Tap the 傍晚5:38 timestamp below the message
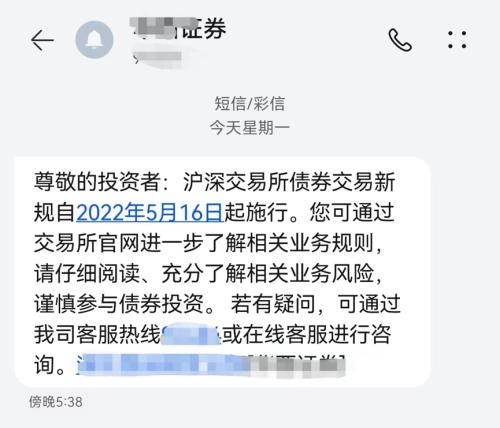The width and height of the screenshot is (500, 428). (55, 402)
